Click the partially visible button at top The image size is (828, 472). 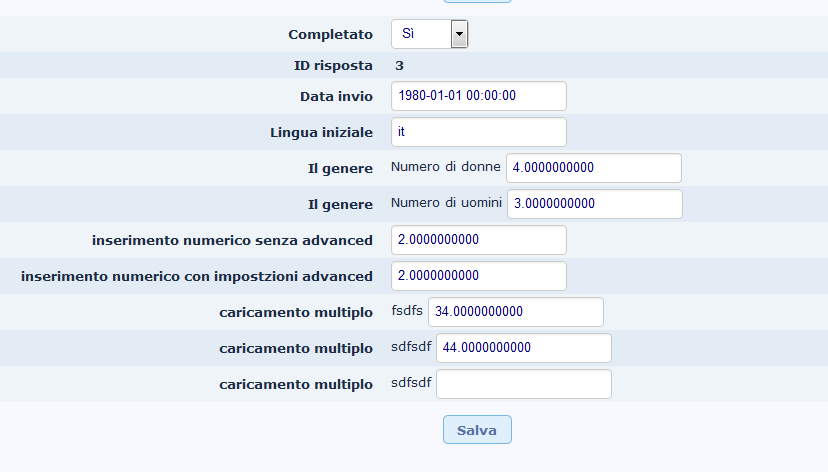477,1
